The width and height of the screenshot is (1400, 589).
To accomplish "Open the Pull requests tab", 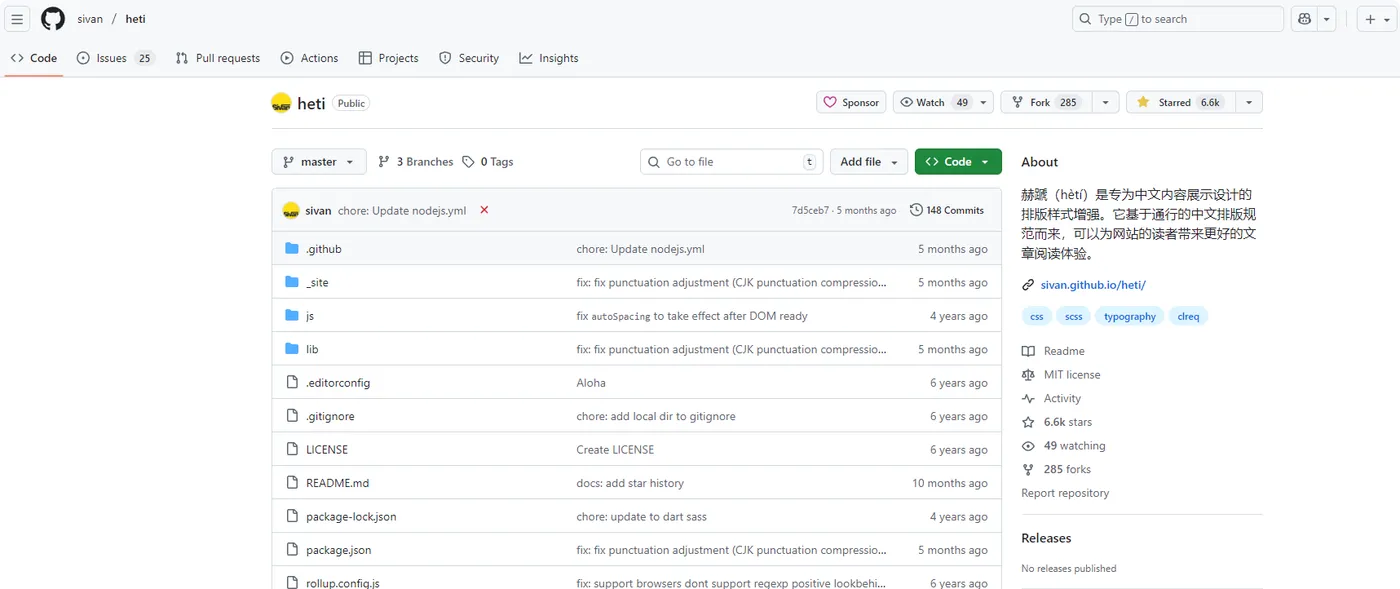I will [218, 58].
